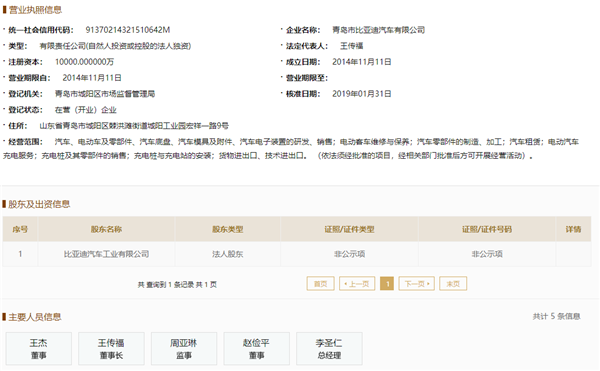Click approval date 2019年01月31日
This screenshot has height=371, width=600.
362,94
